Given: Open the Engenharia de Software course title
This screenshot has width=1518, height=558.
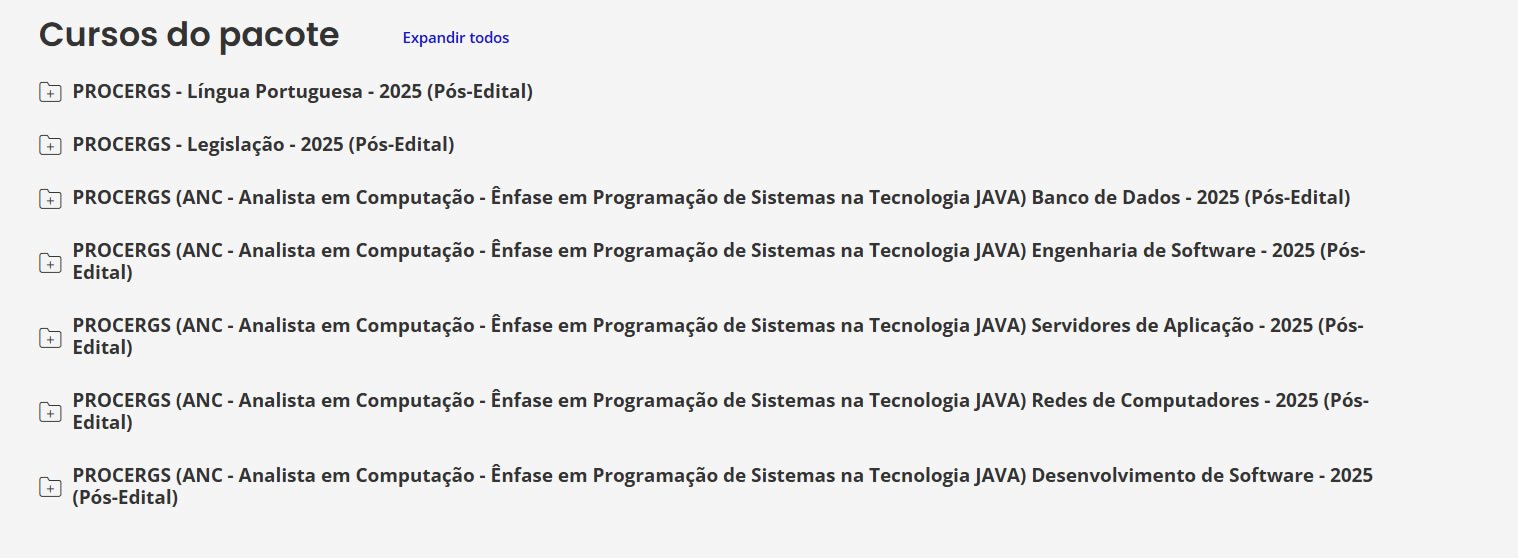Looking at the screenshot, I should point(718,251).
